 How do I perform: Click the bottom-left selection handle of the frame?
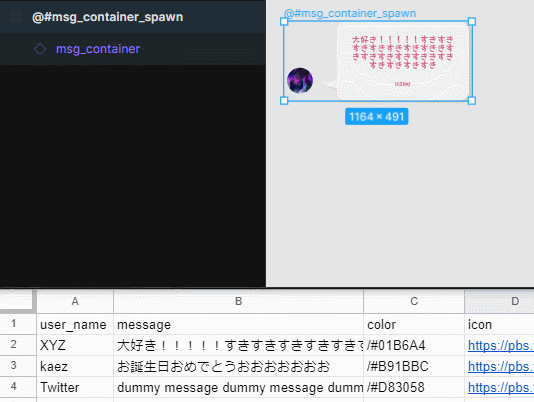284,100
